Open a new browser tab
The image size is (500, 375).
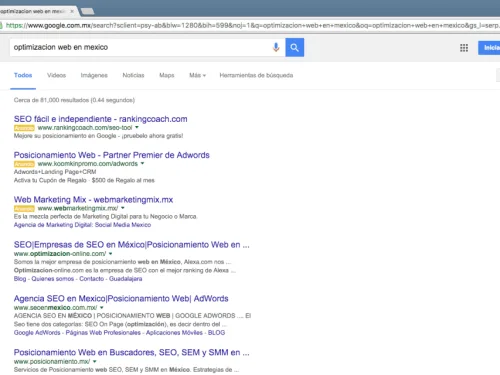pos(88,11)
